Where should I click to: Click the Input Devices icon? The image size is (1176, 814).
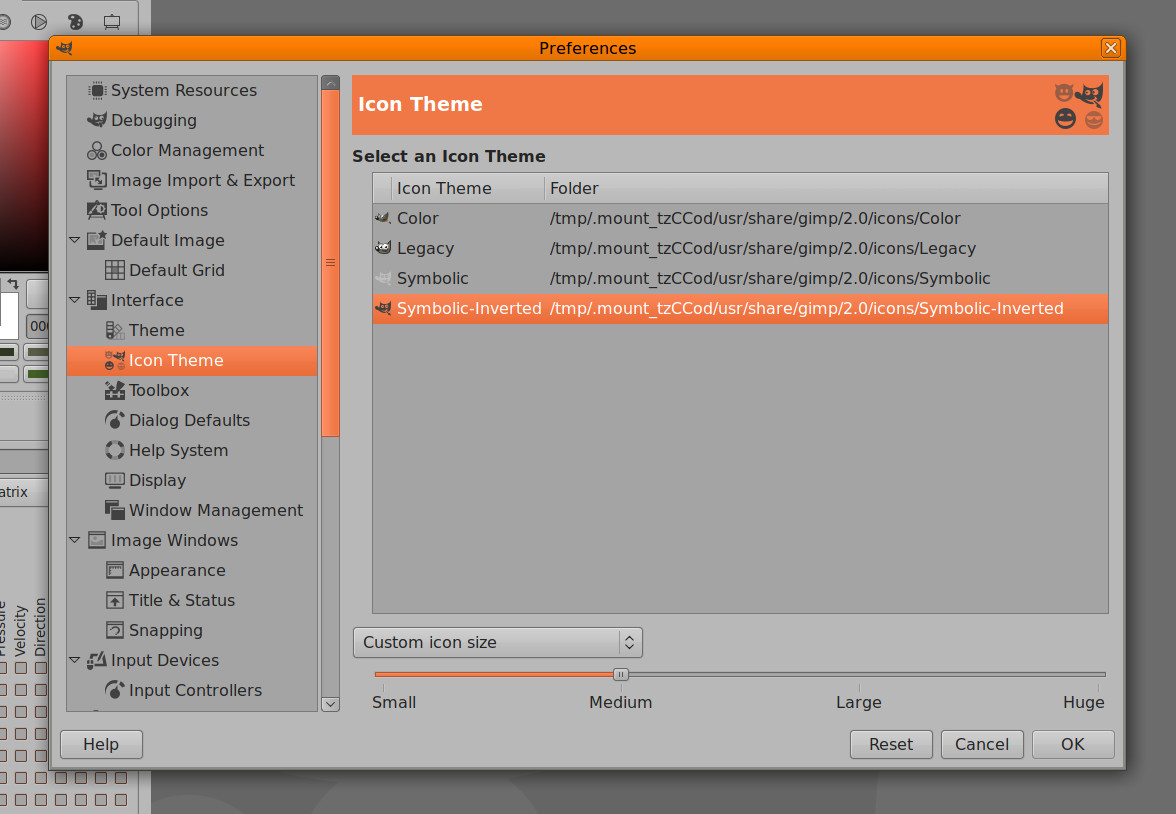(97, 660)
